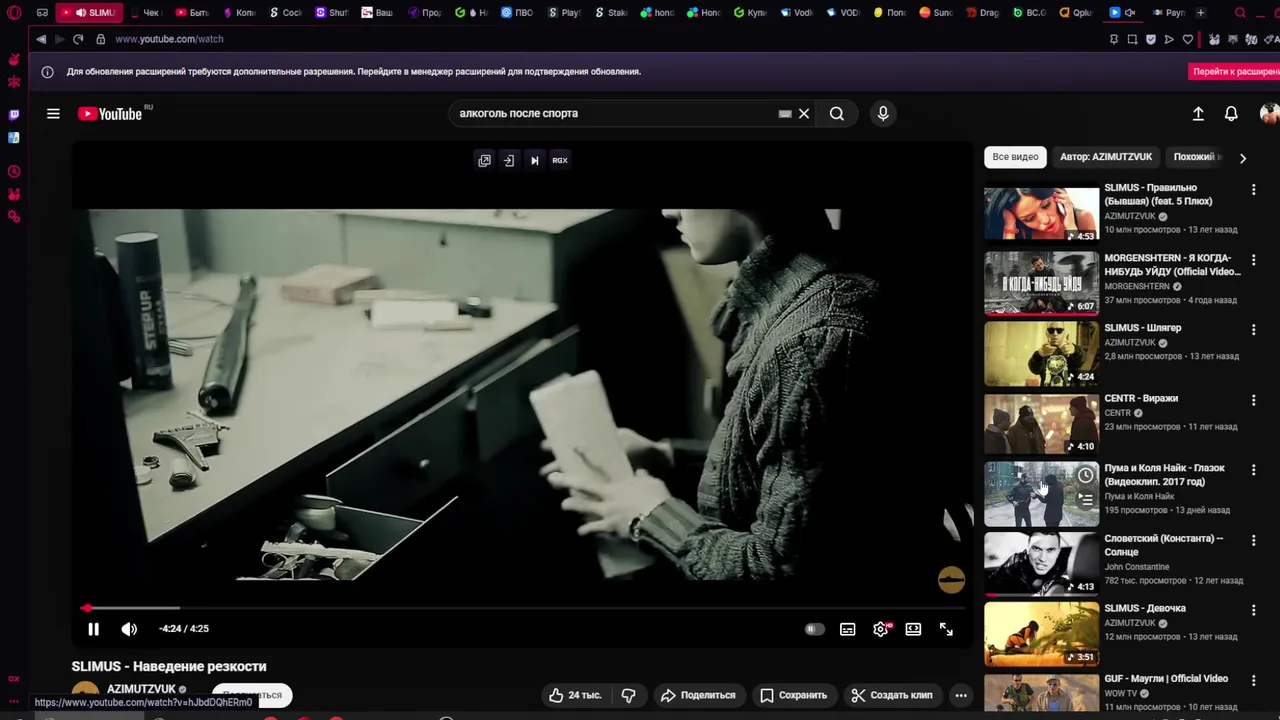Open options for 'CENTR - Виражи' video
The image size is (1280, 720).
pyautogui.click(x=1253, y=400)
